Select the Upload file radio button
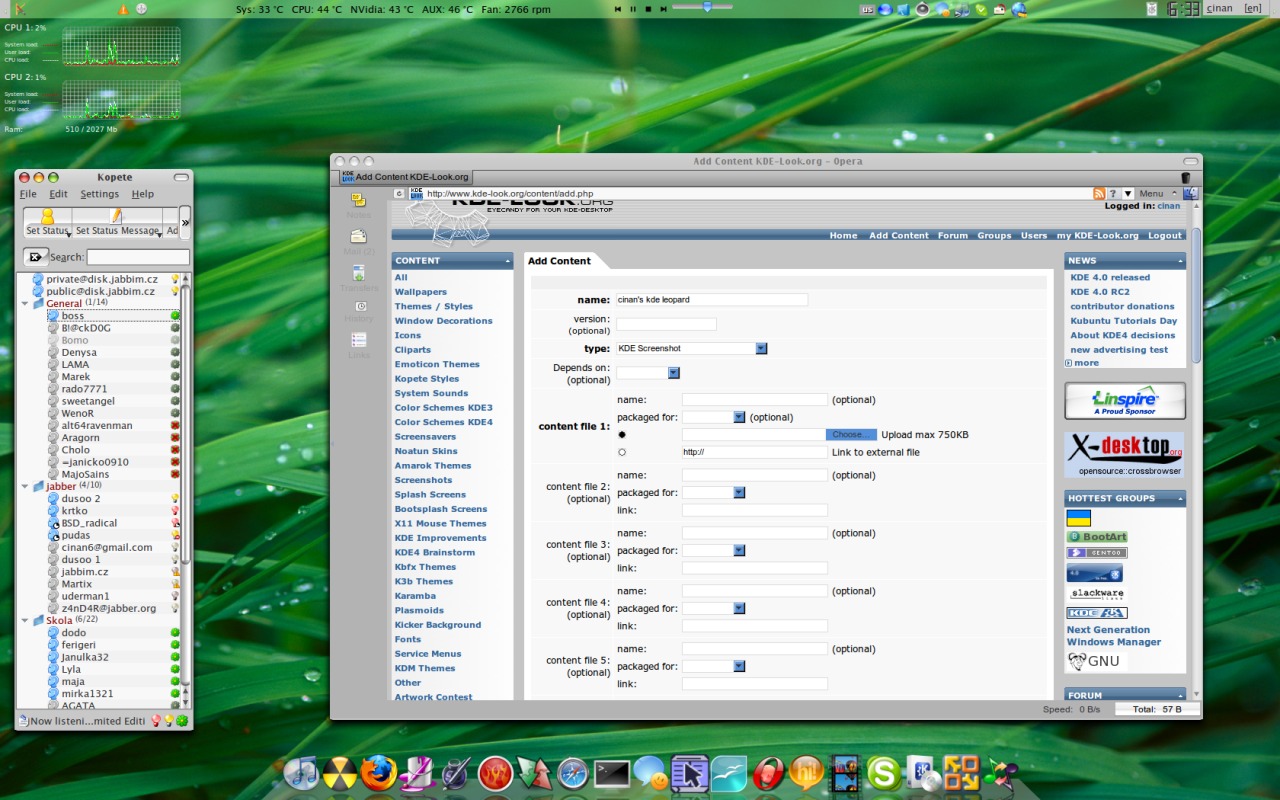The image size is (1280, 800). click(622, 434)
